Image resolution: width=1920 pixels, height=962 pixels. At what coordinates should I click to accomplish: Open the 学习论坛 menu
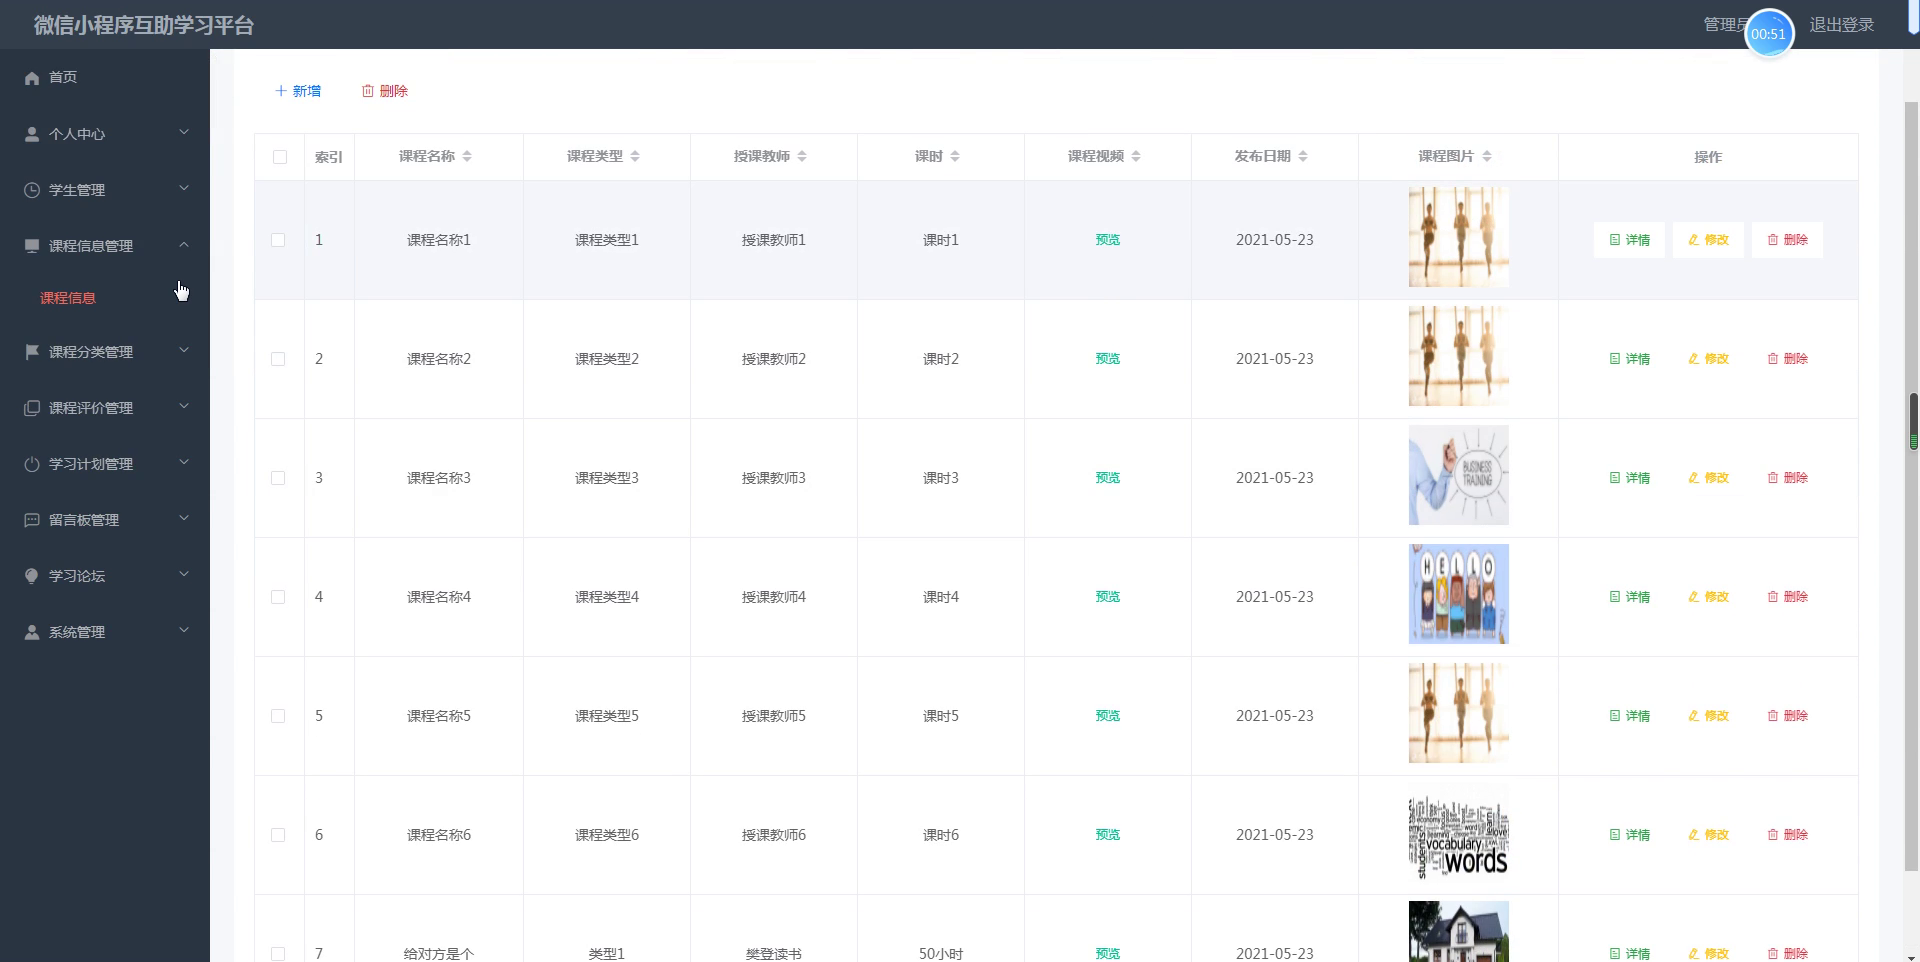click(x=105, y=576)
